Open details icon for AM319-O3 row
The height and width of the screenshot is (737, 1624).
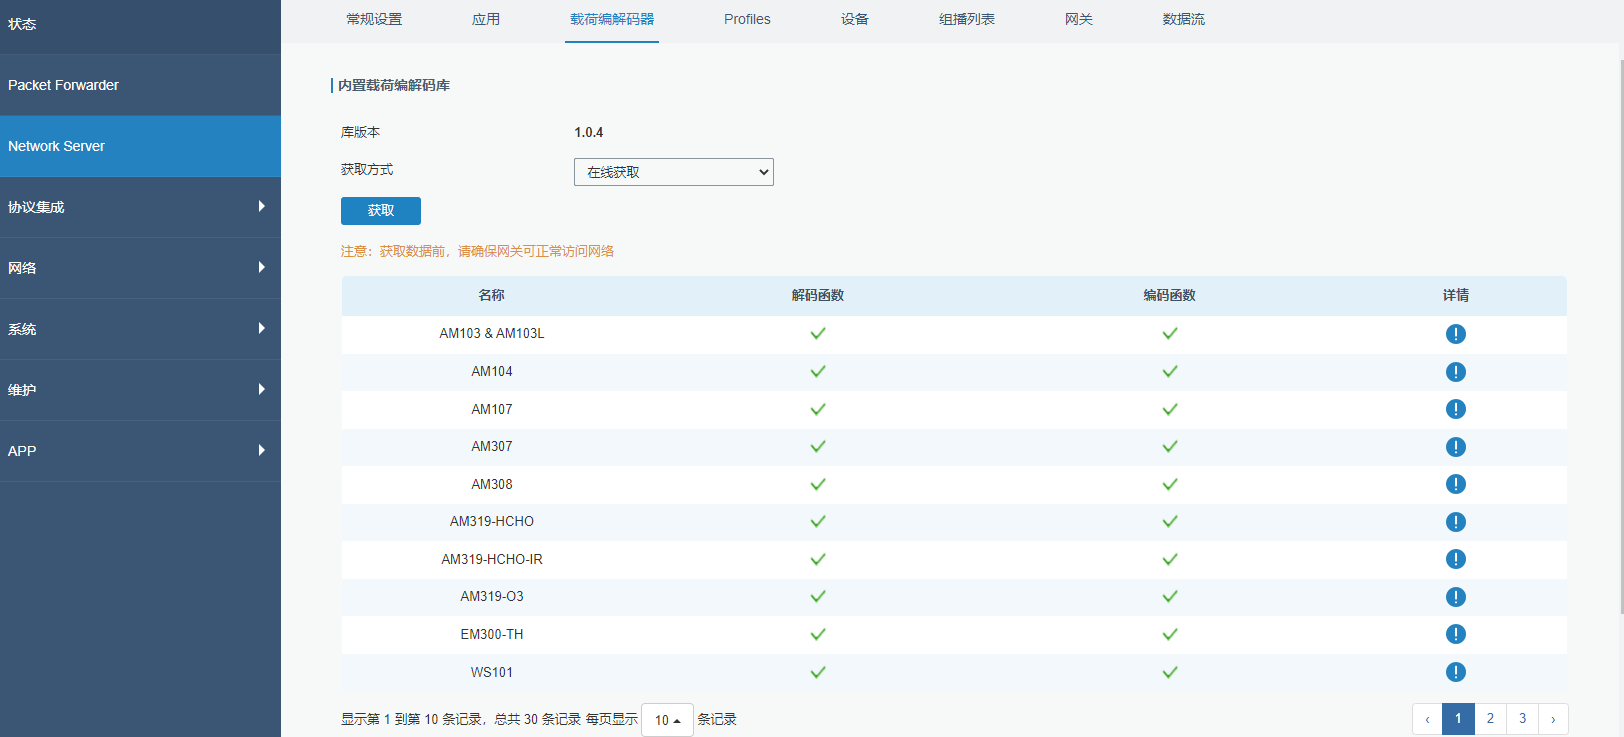point(1455,597)
